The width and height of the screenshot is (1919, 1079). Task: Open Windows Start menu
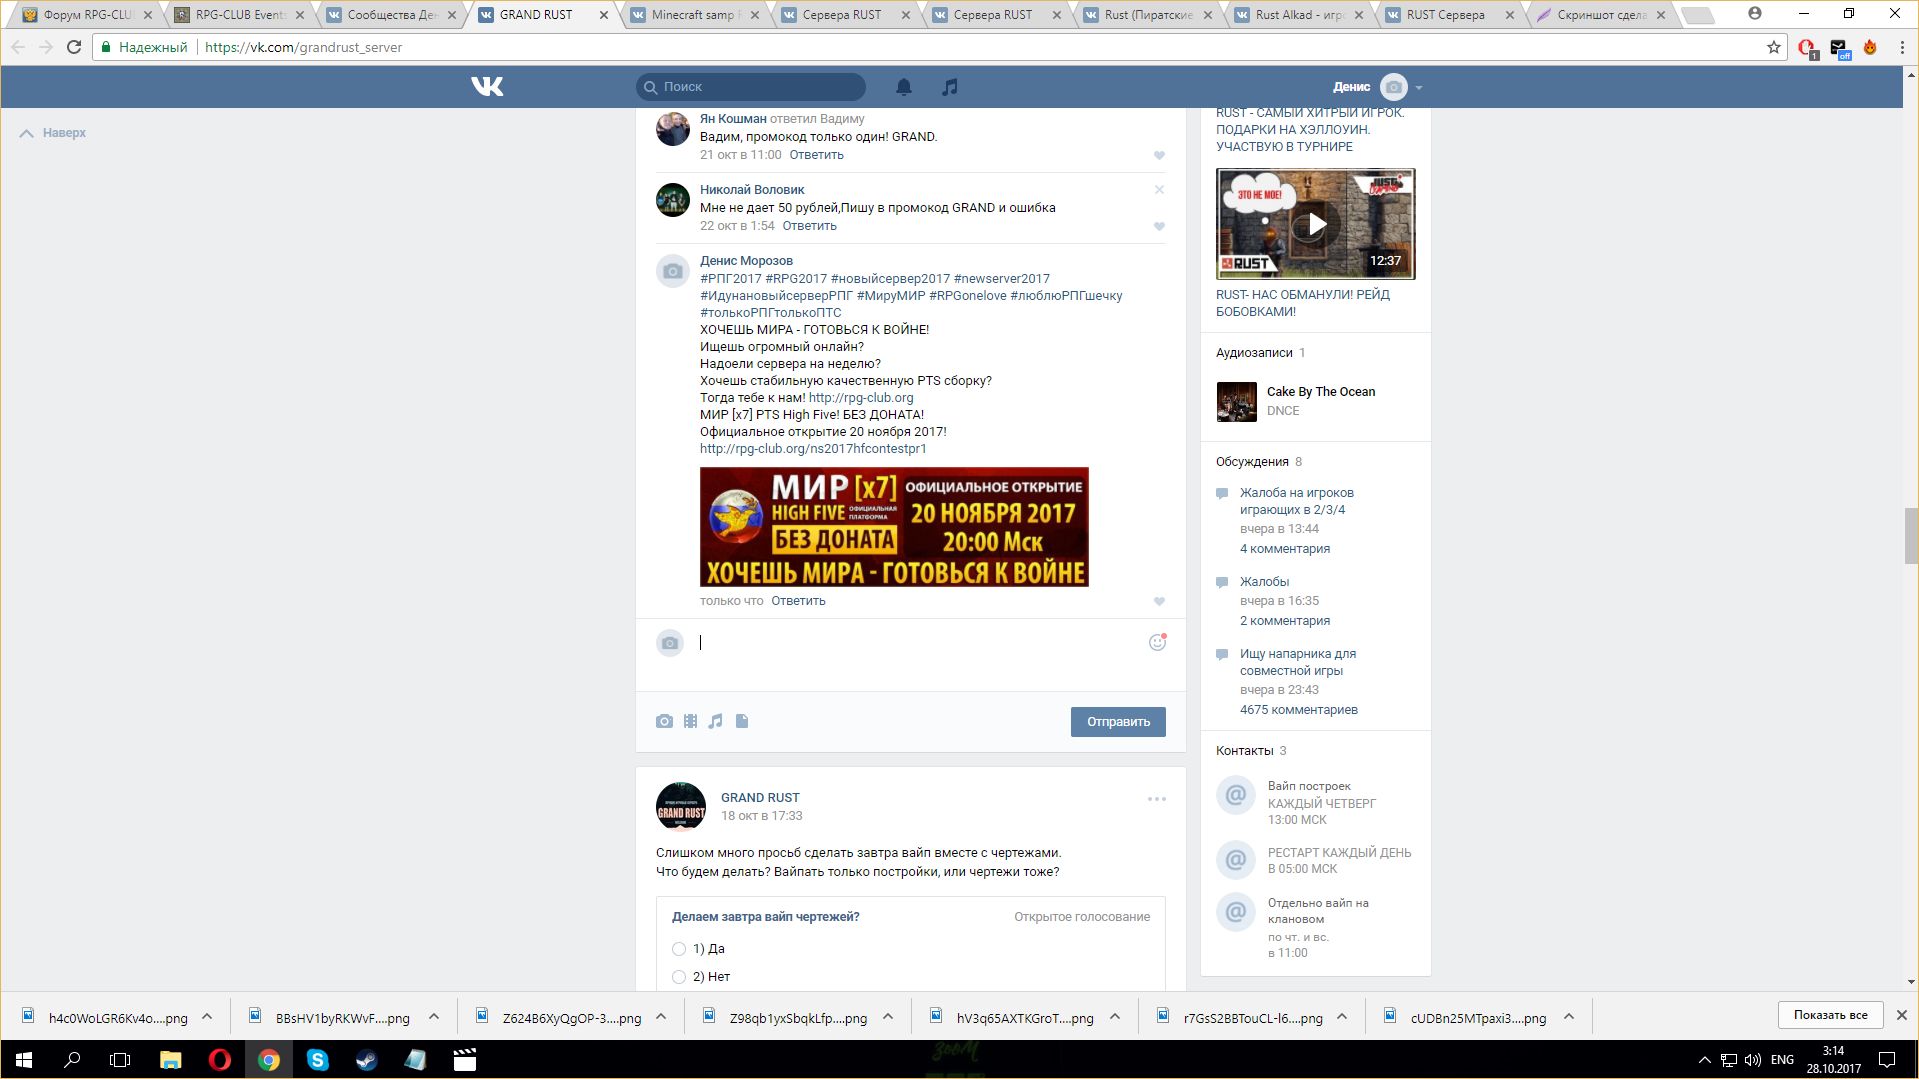click(24, 1060)
